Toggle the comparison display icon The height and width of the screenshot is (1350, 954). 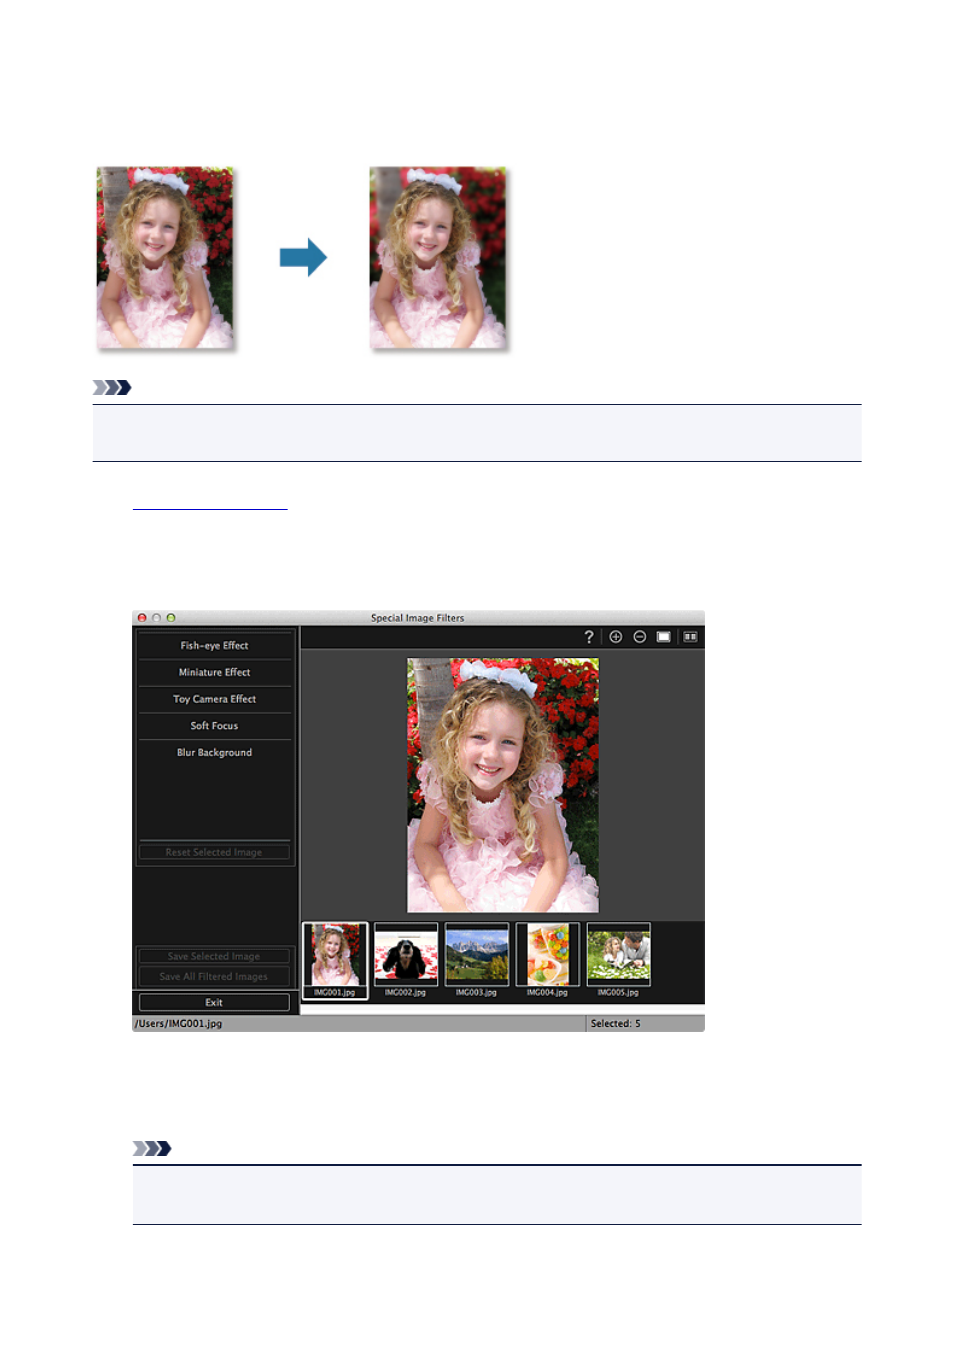(x=690, y=637)
